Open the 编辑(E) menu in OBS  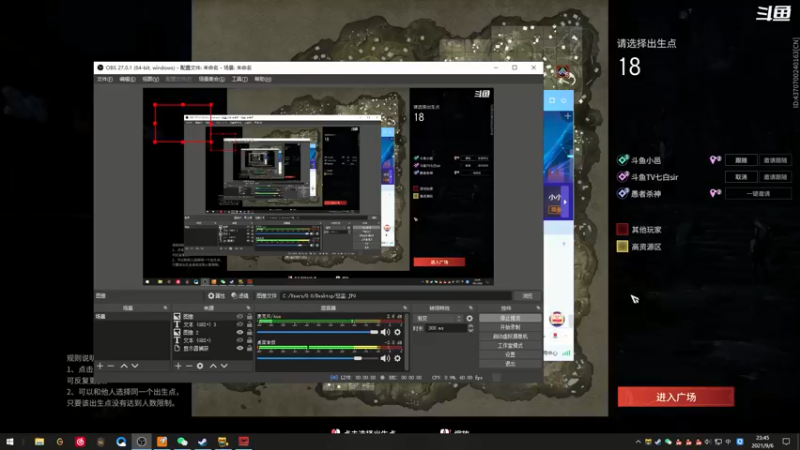[x=127, y=79]
